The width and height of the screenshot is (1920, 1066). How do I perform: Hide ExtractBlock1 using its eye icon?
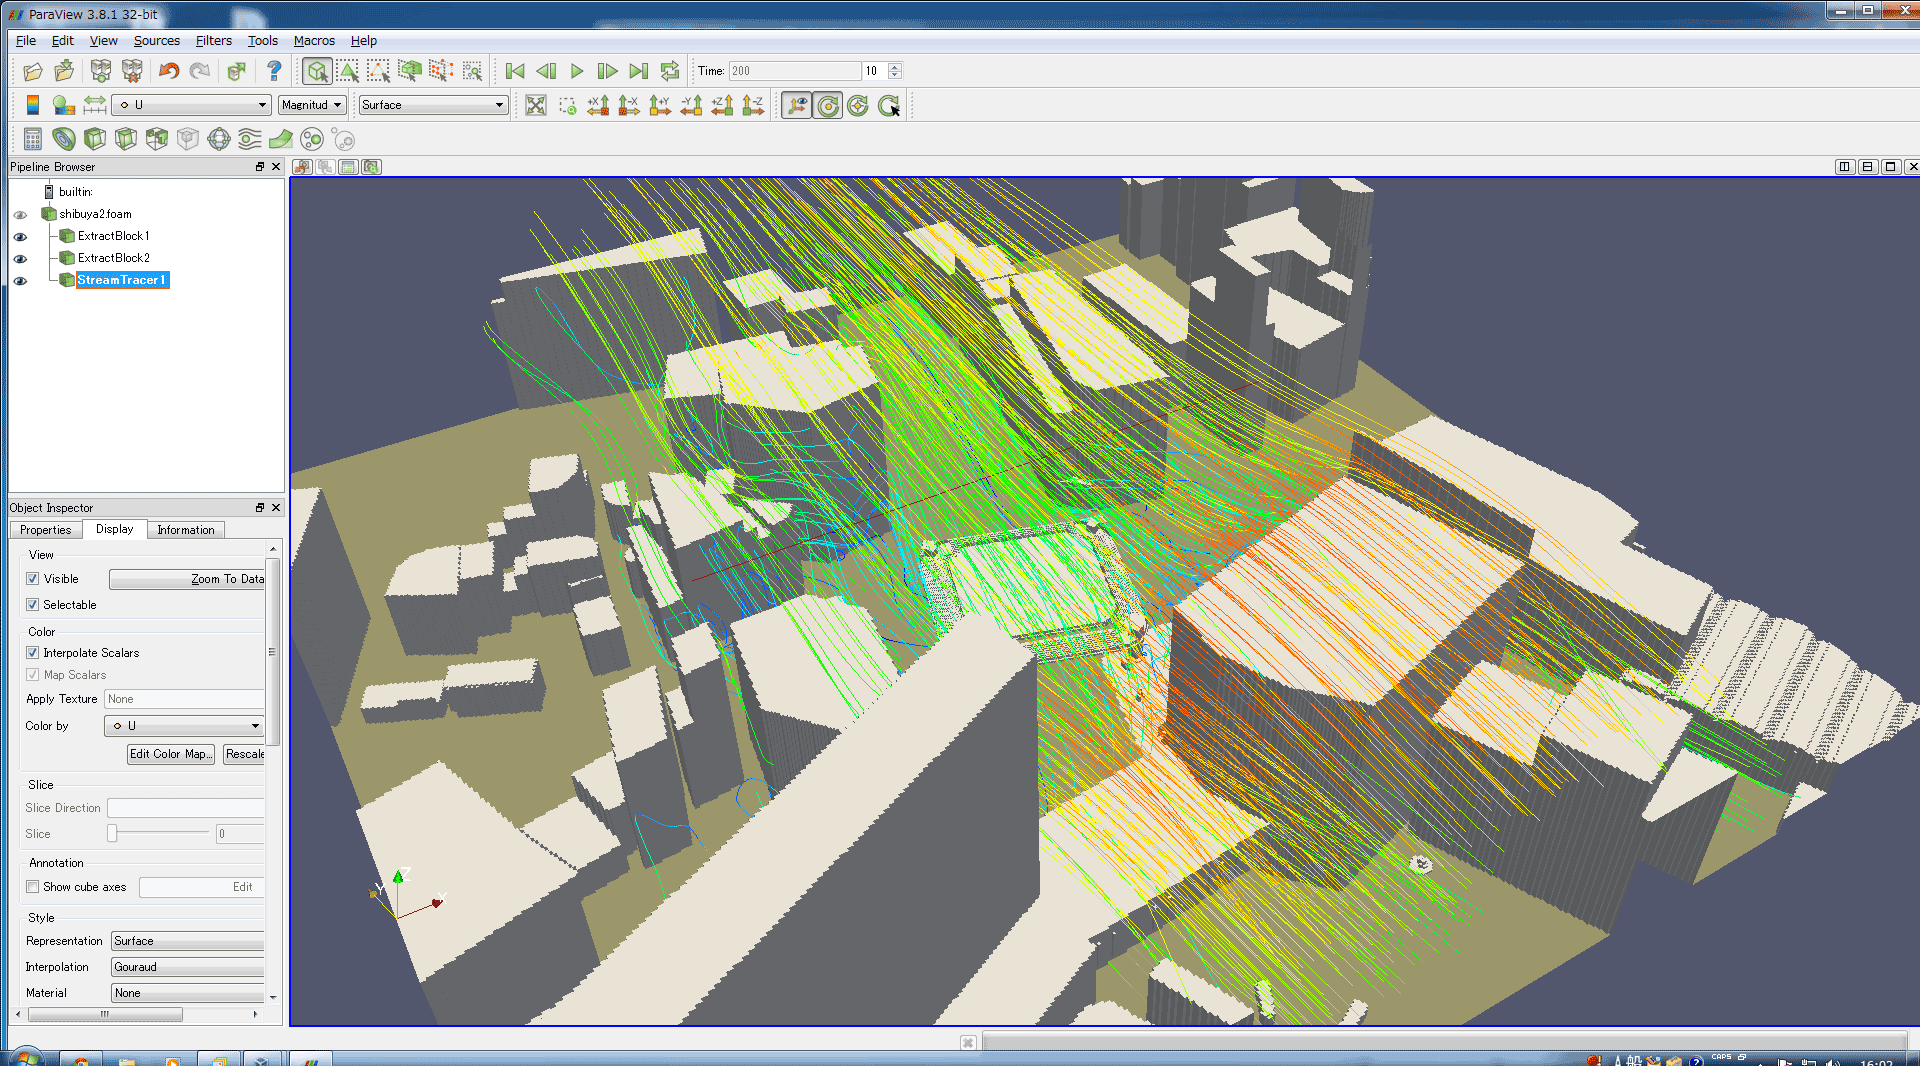pyautogui.click(x=20, y=237)
